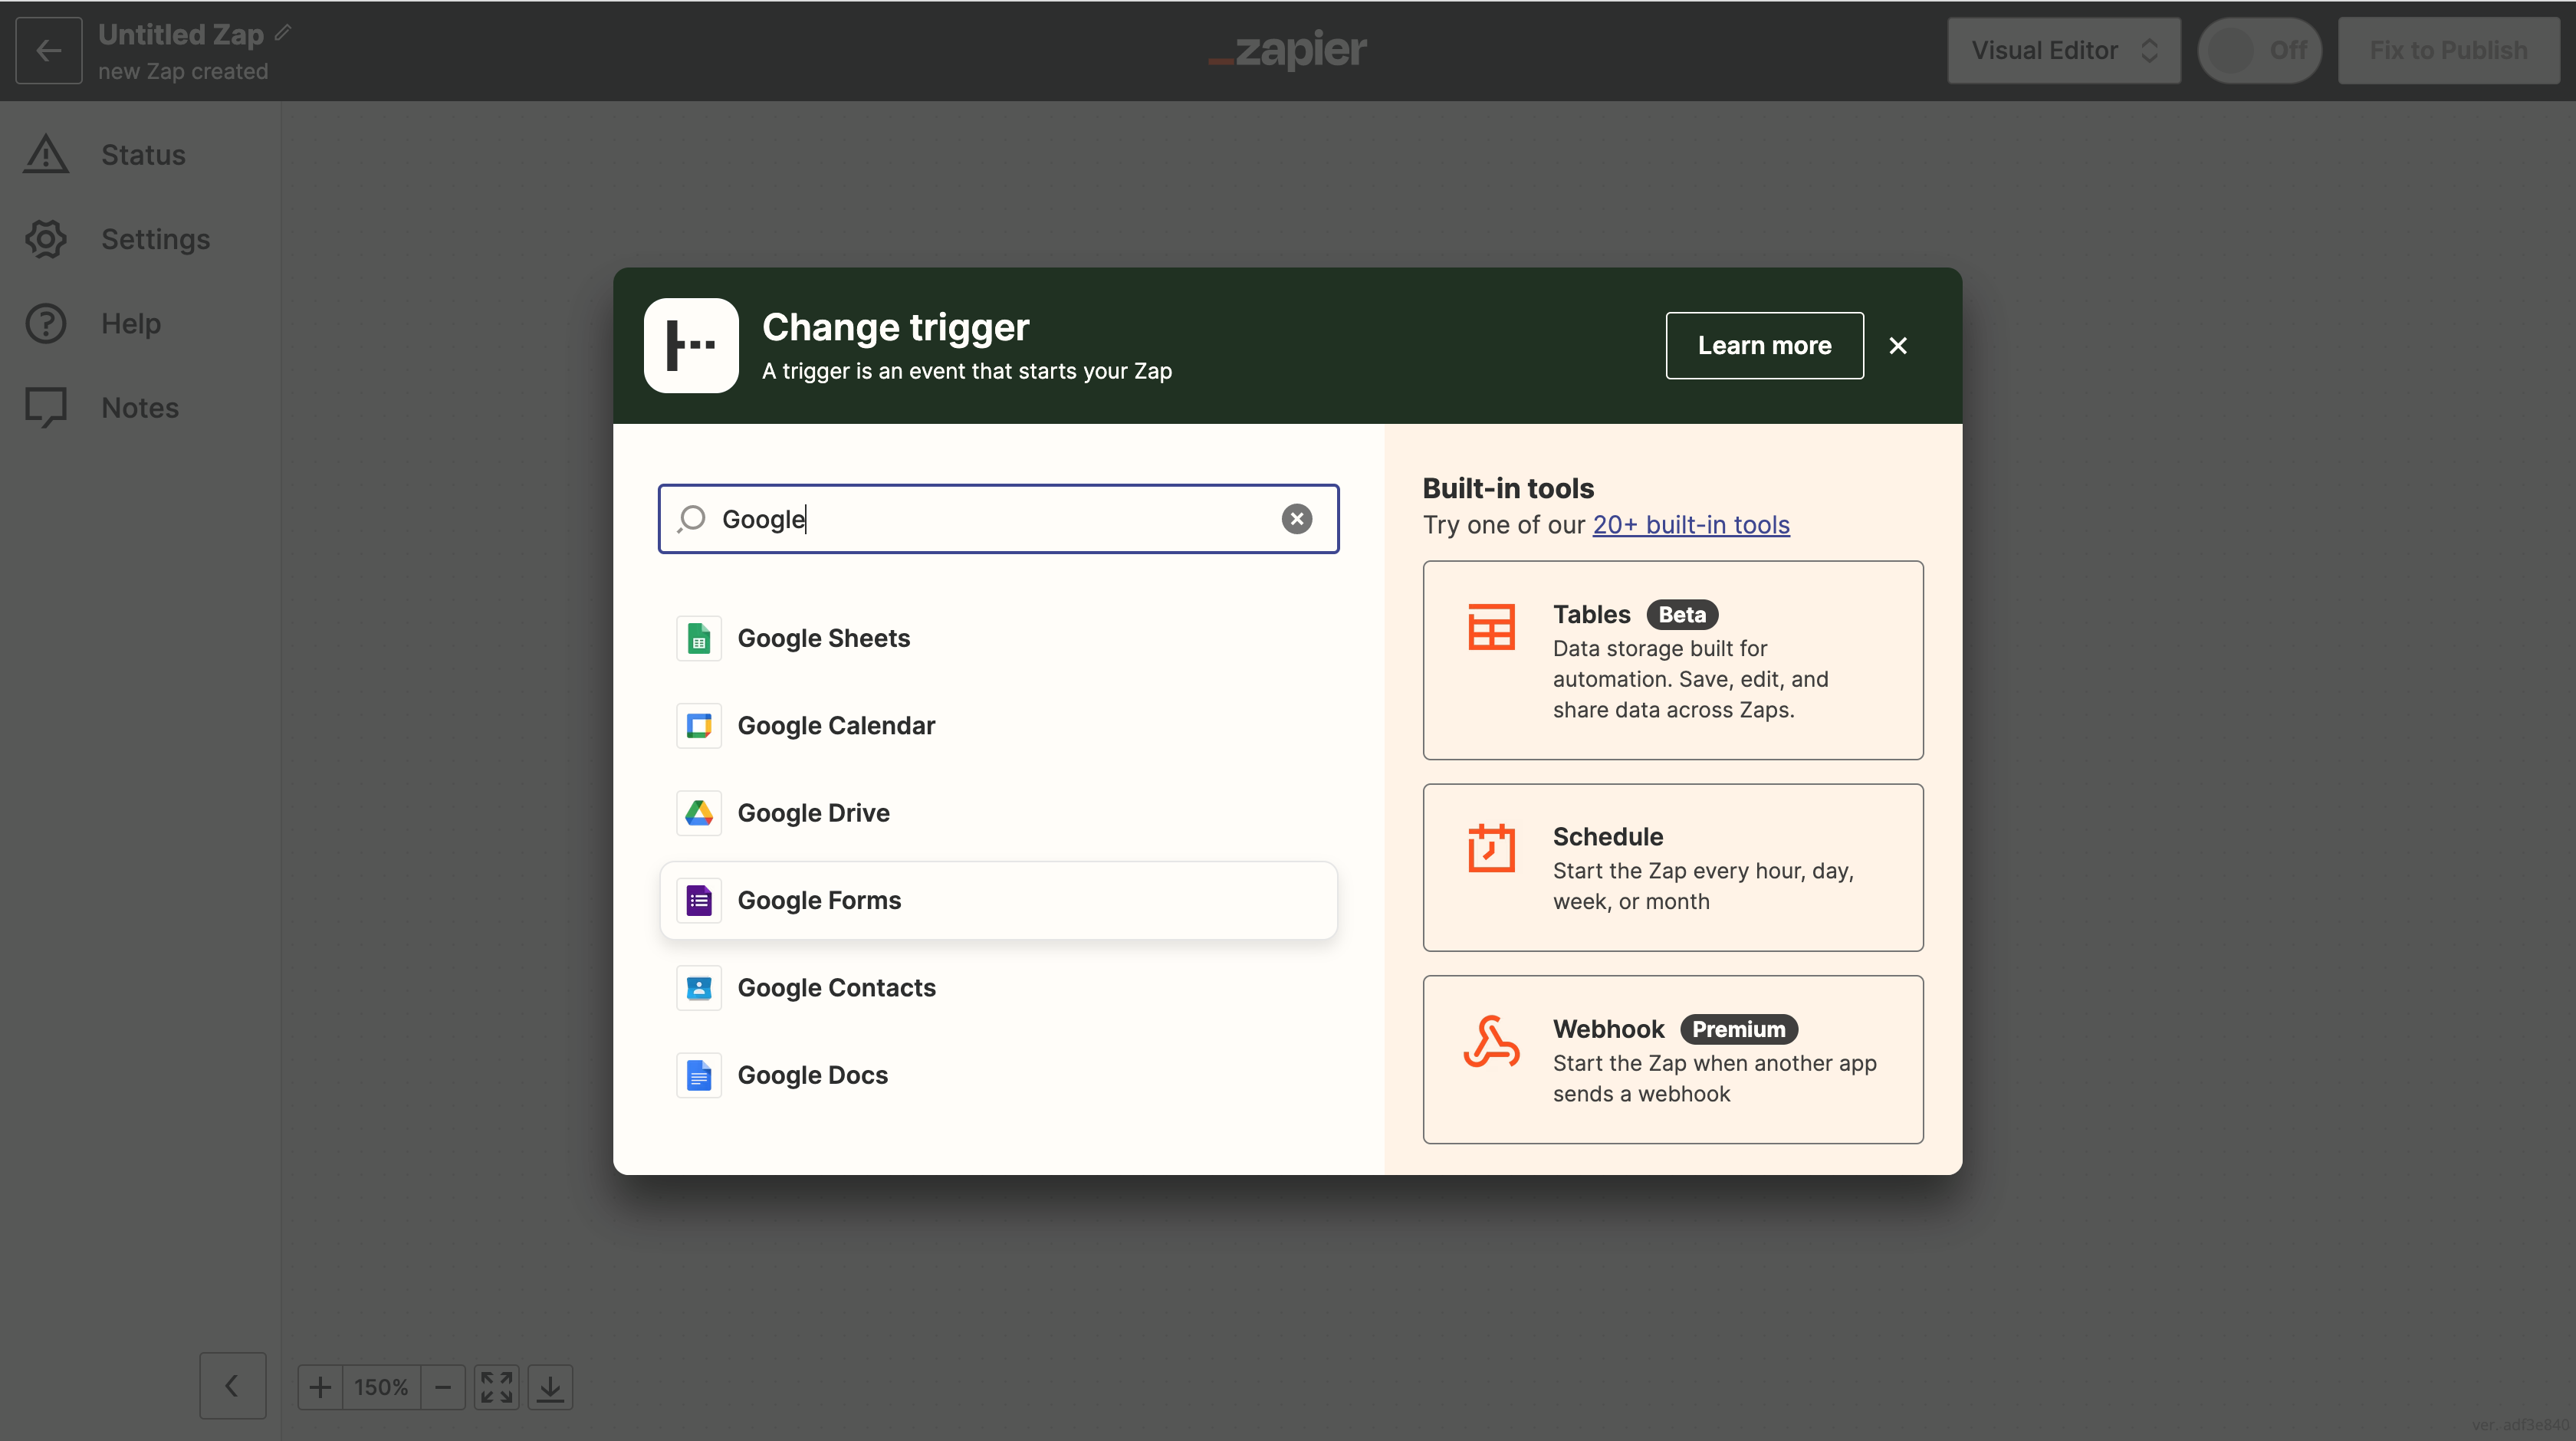Click the Tables grid icon
Viewport: 2576px width, 1441px height.
click(x=1491, y=627)
